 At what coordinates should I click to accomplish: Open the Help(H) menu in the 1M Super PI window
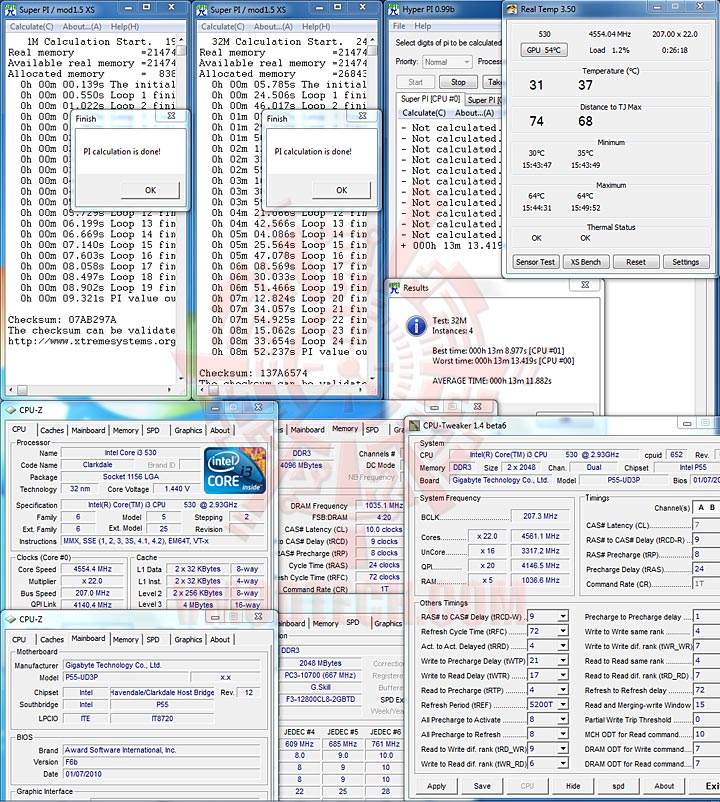(125, 27)
